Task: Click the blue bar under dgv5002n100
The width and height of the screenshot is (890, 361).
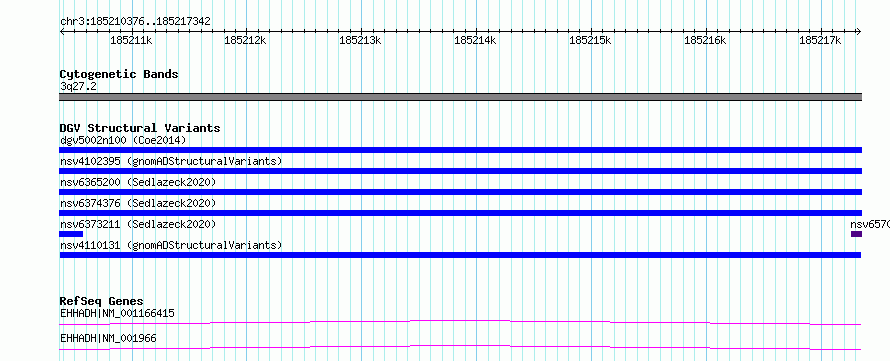Action: (460, 150)
